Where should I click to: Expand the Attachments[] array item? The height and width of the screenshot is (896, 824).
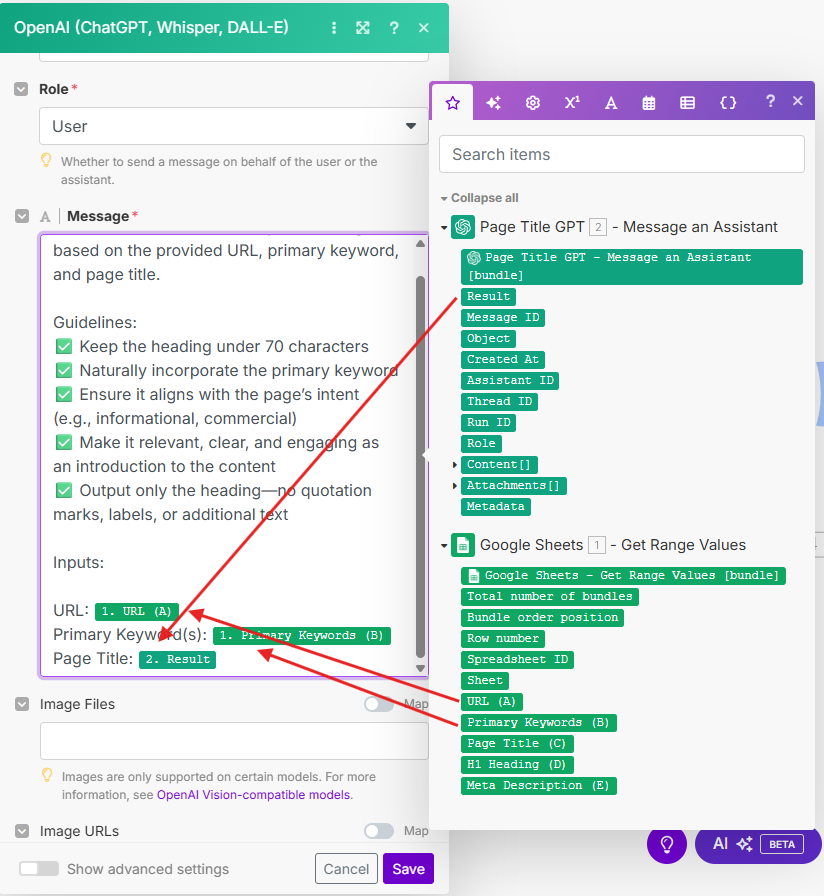click(x=454, y=486)
